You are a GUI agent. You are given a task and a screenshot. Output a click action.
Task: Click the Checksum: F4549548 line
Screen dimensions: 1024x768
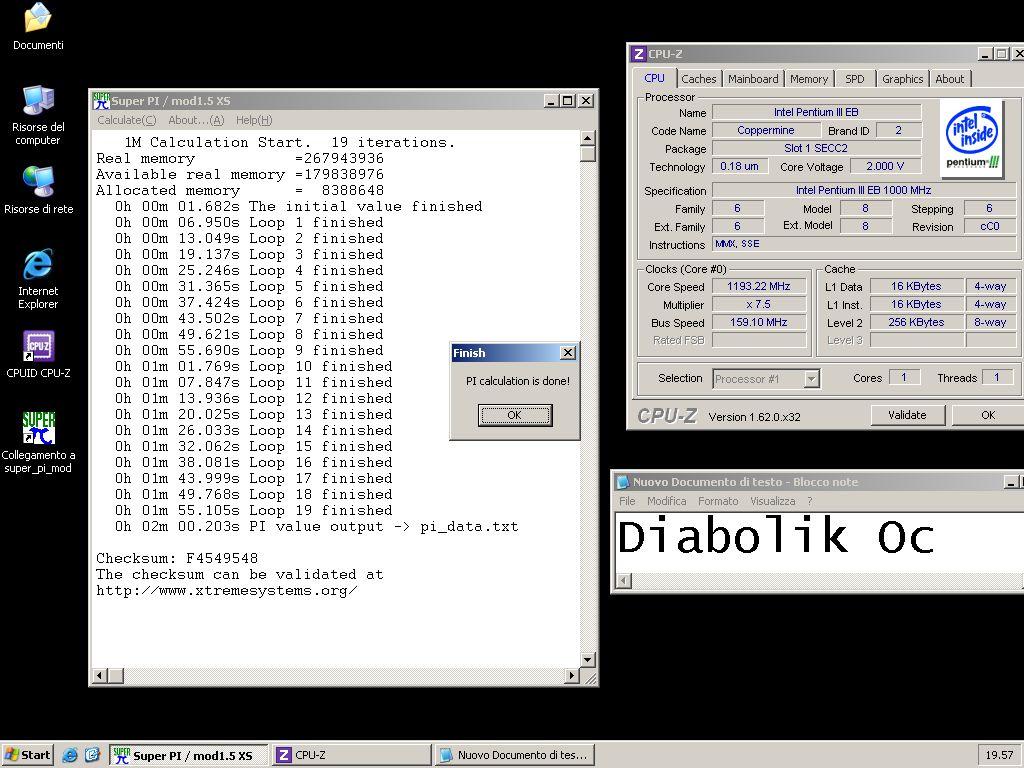(177, 558)
